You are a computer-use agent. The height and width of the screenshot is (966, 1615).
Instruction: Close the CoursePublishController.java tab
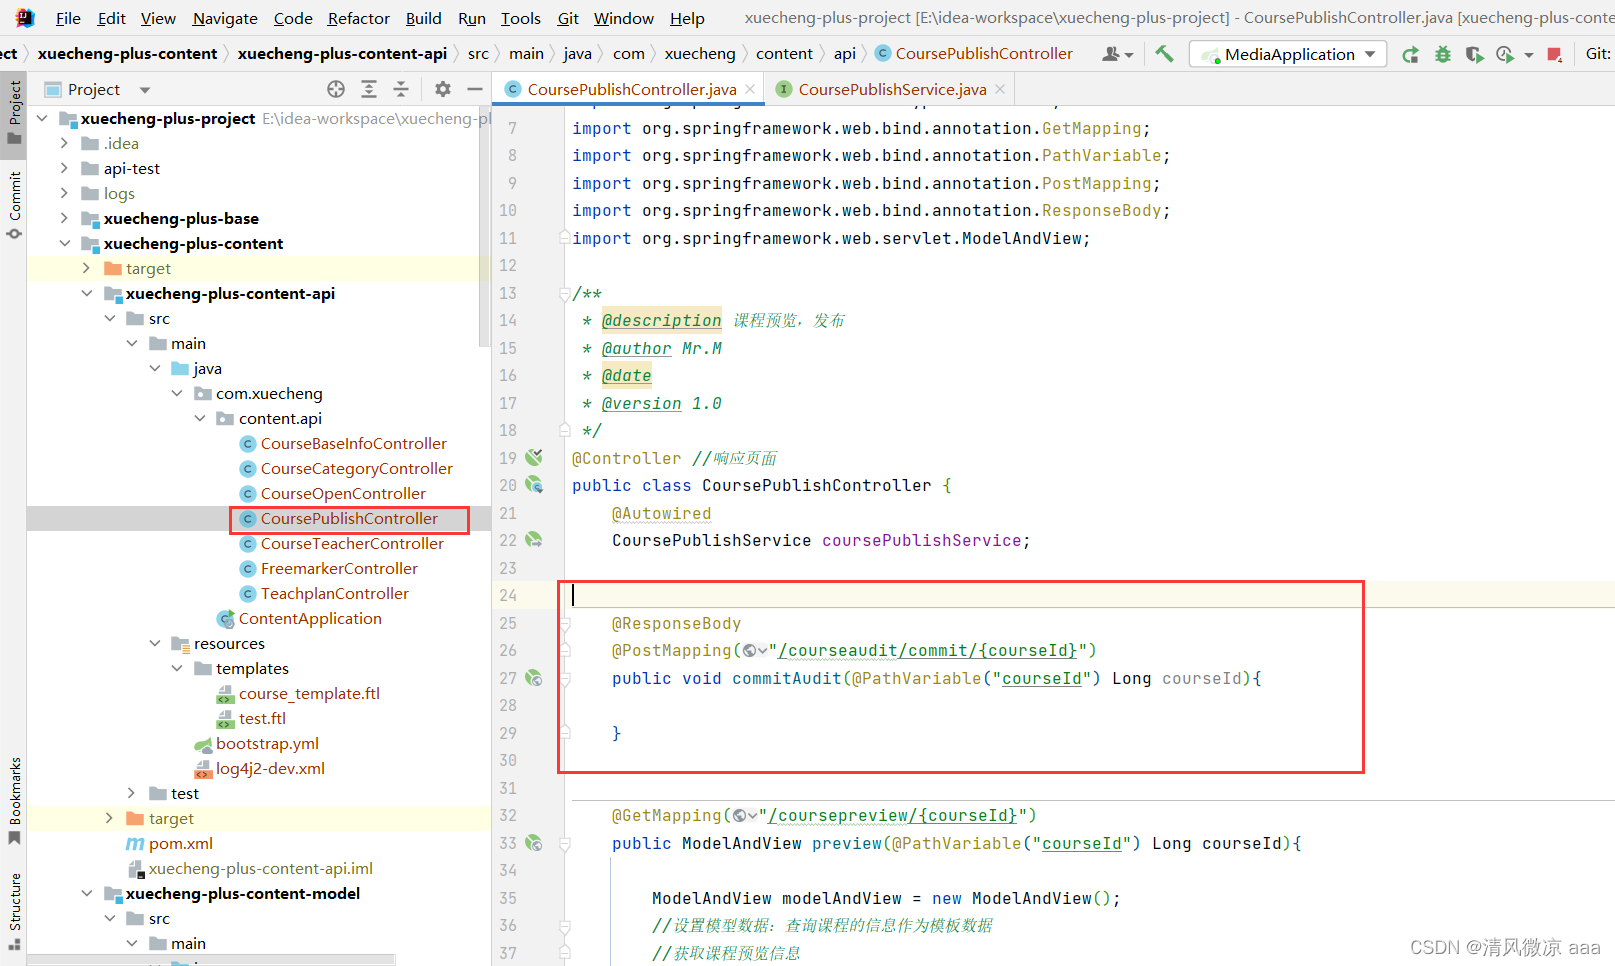coord(750,89)
